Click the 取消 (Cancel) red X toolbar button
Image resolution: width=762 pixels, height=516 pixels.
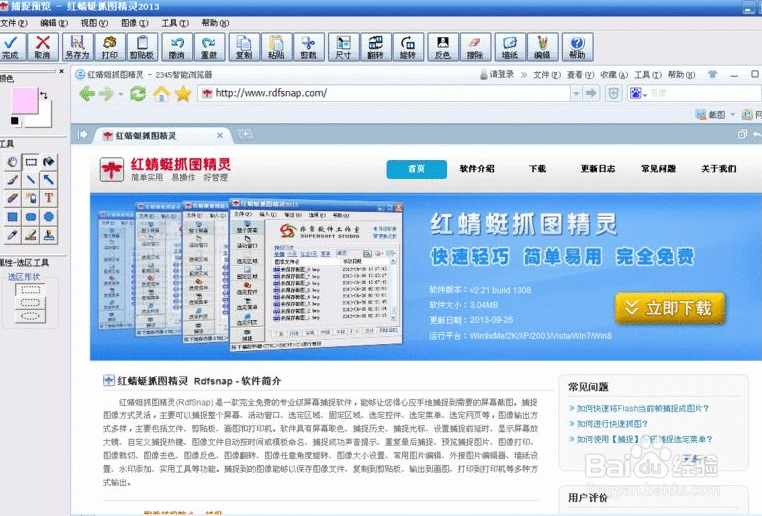43,47
